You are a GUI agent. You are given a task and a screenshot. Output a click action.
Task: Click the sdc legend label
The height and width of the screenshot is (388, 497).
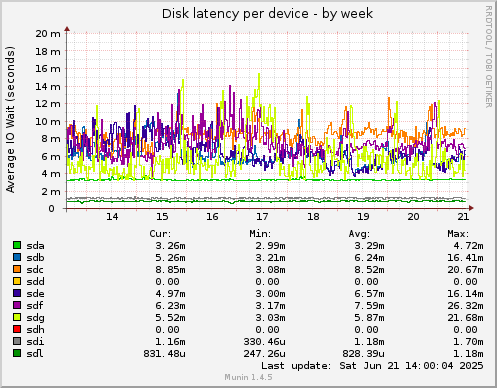35,270
